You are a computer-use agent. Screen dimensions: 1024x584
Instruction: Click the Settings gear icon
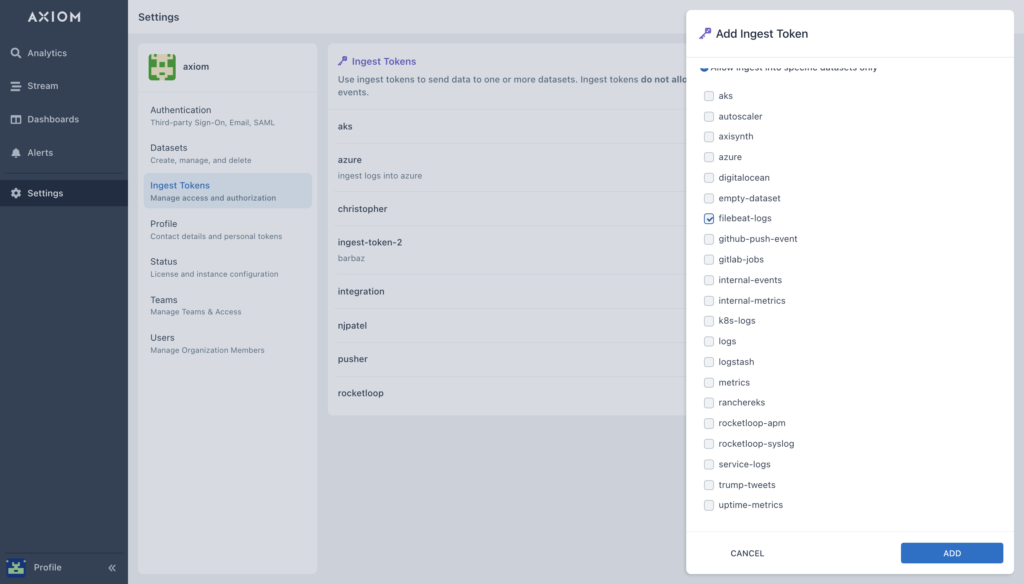tap(16, 193)
